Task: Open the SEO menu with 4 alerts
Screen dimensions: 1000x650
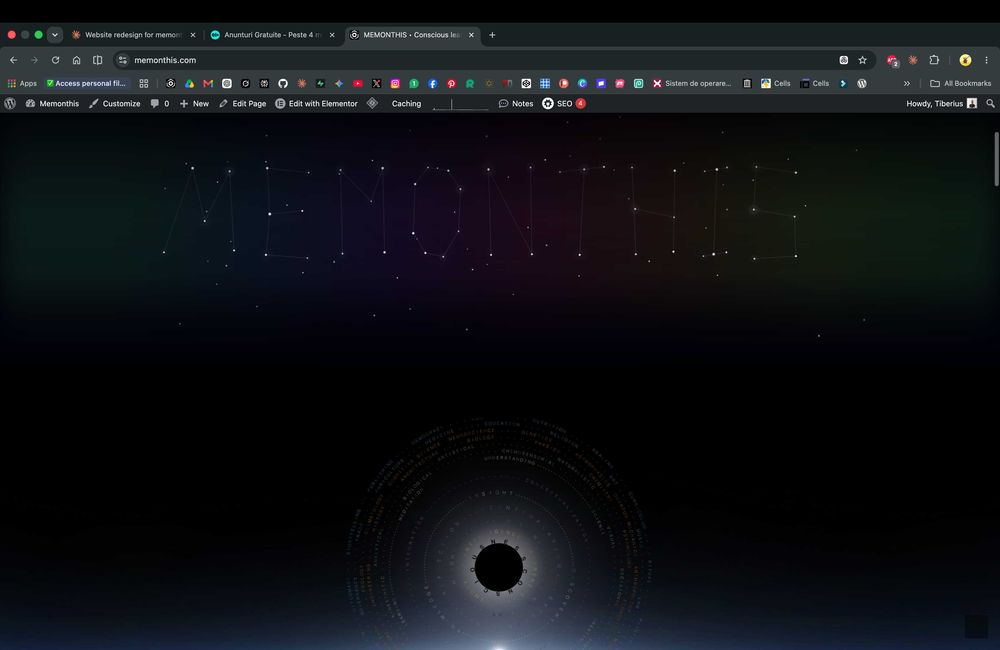Action: [564, 103]
